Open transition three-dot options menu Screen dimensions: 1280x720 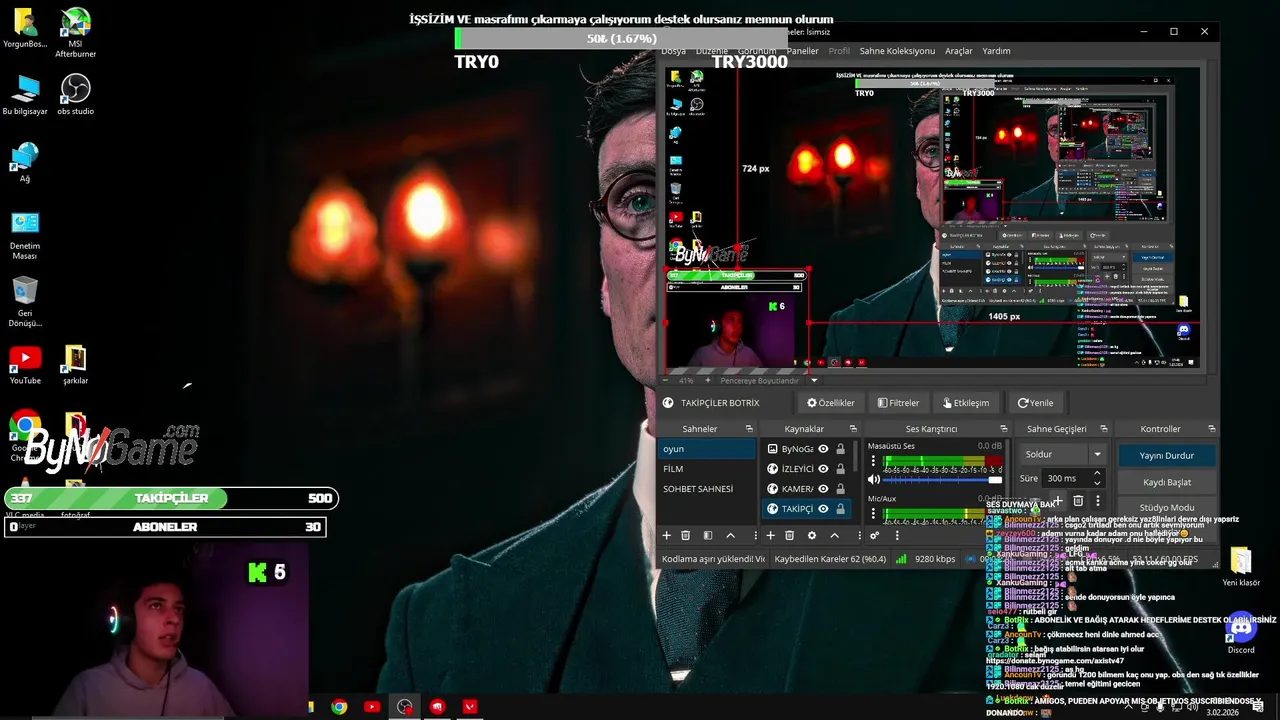point(1097,501)
